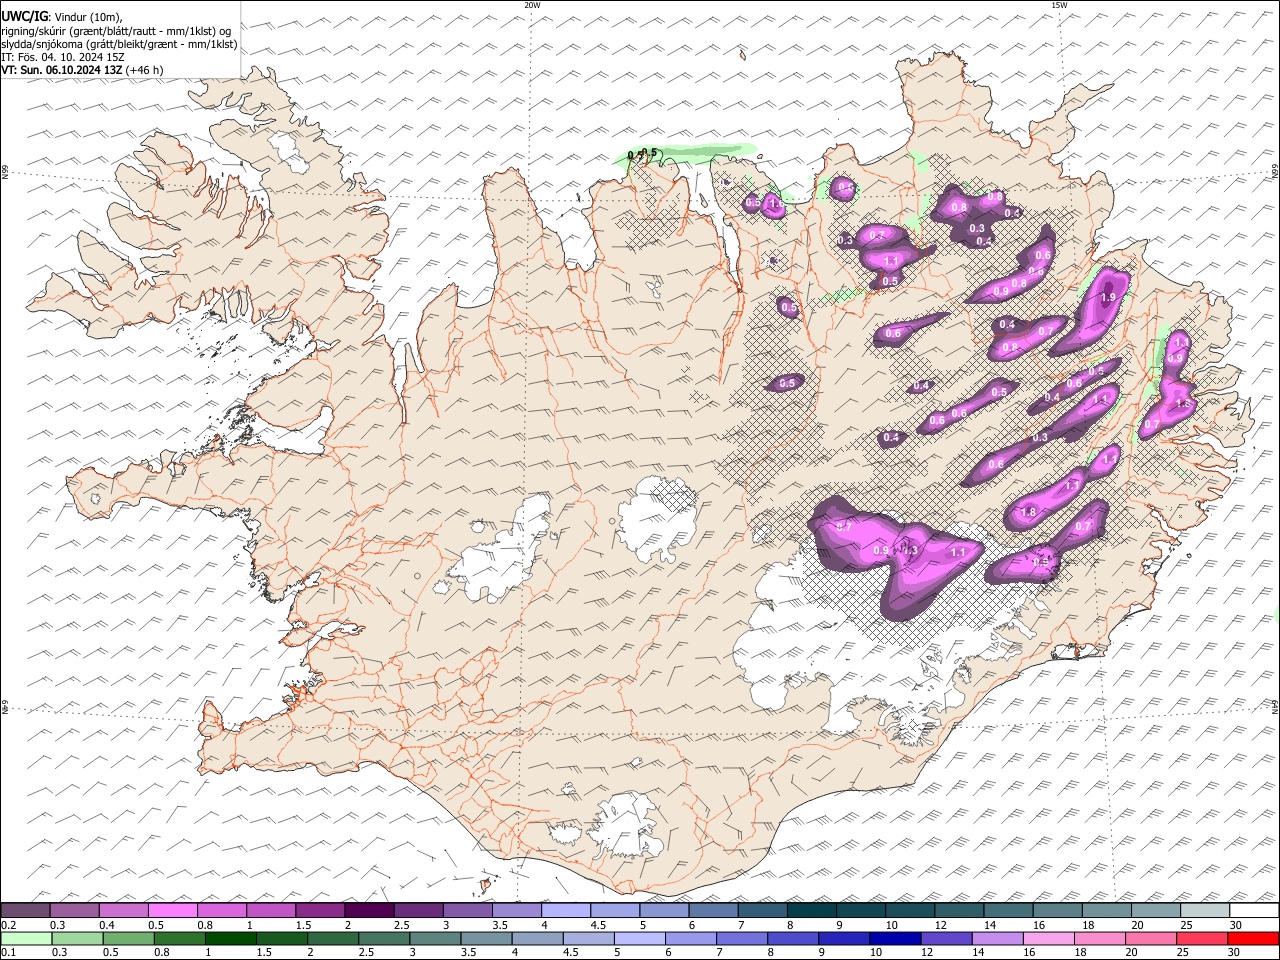
Task: Click the 20W longitude label
Action: 532,5
